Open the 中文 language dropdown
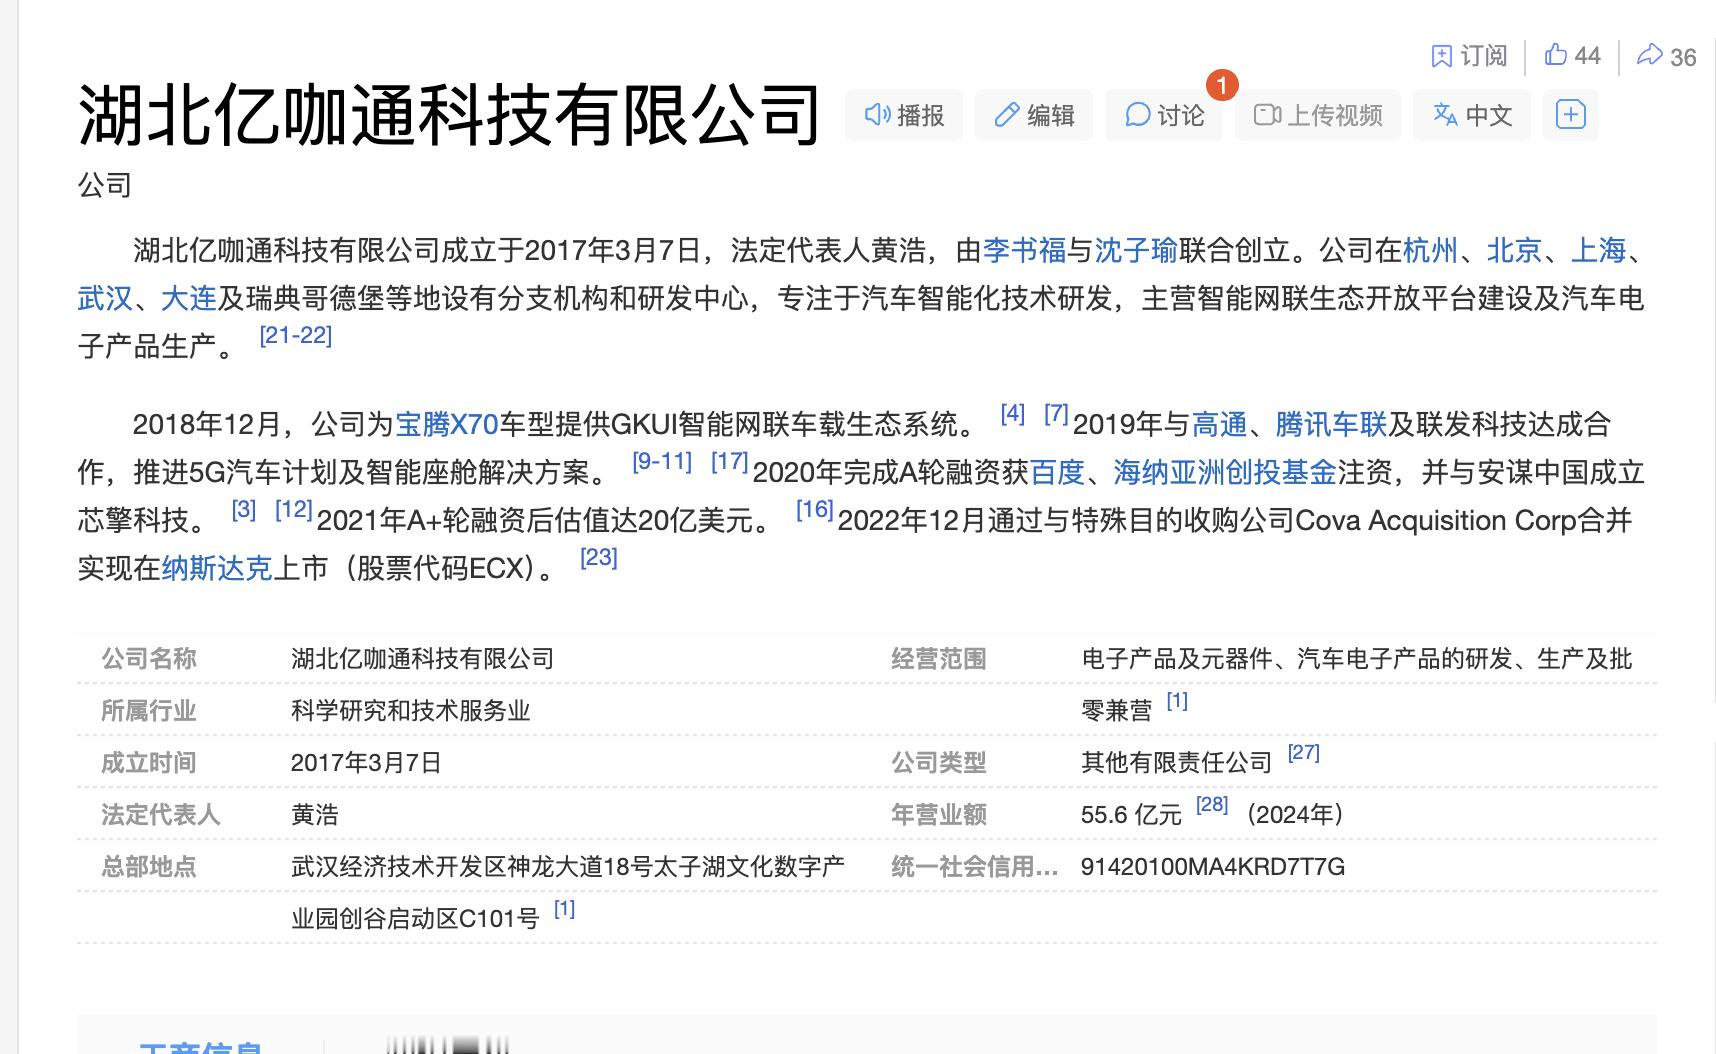 click(x=1472, y=115)
